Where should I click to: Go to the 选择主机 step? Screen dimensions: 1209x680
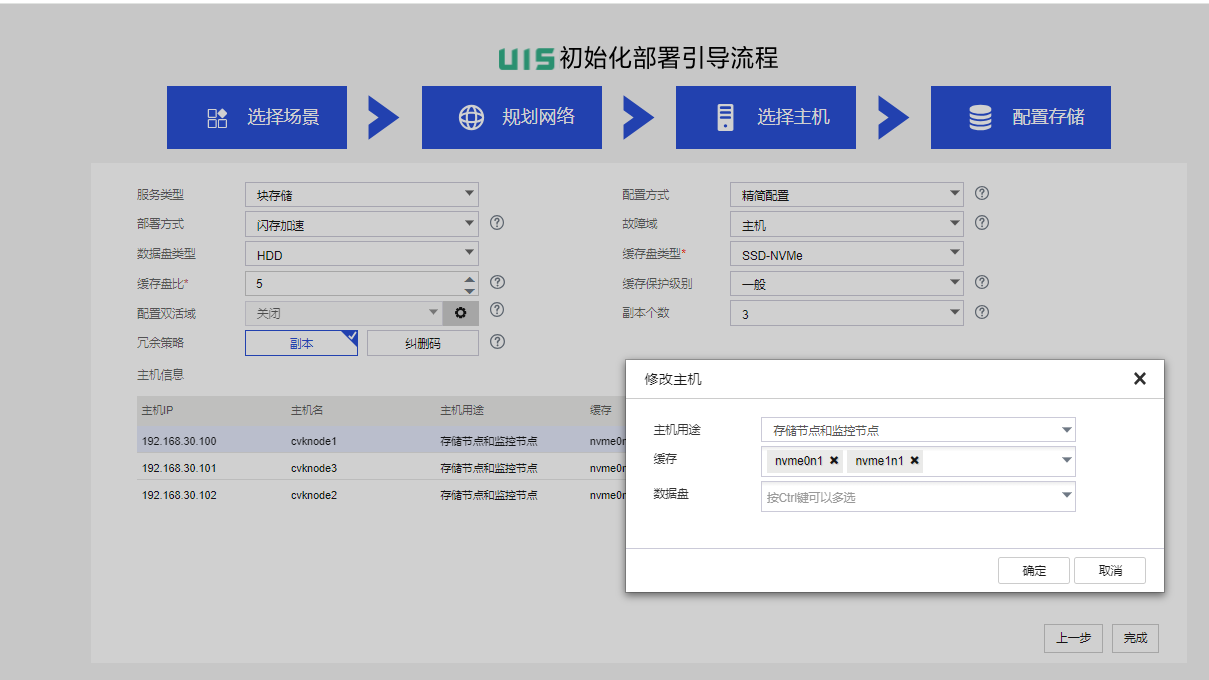pyautogui.click(x=766, y=118)
